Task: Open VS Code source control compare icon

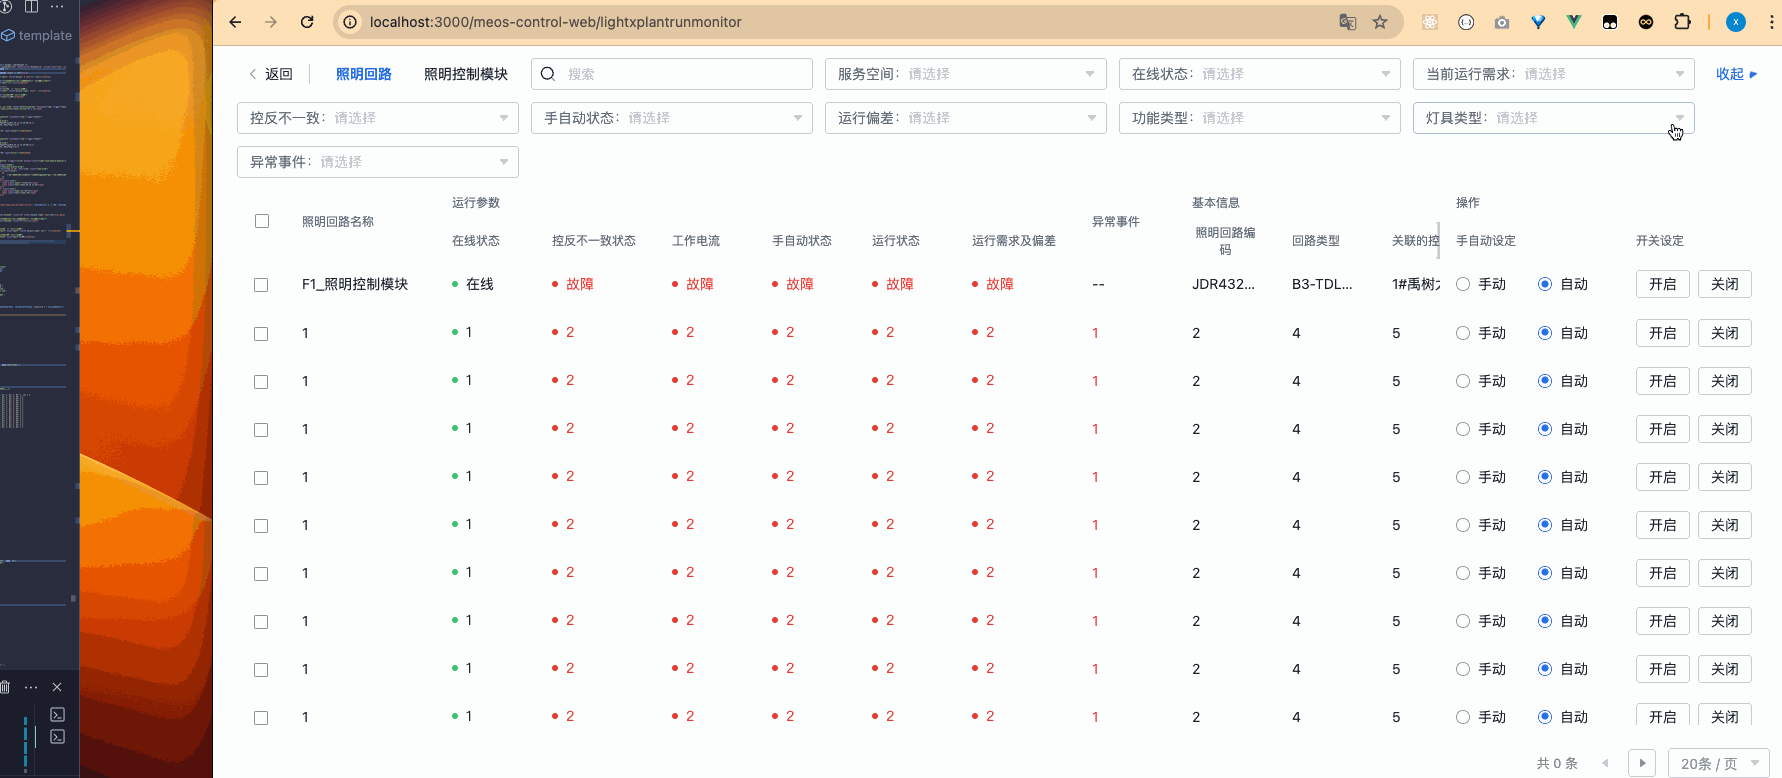Action: click(6, 6)
